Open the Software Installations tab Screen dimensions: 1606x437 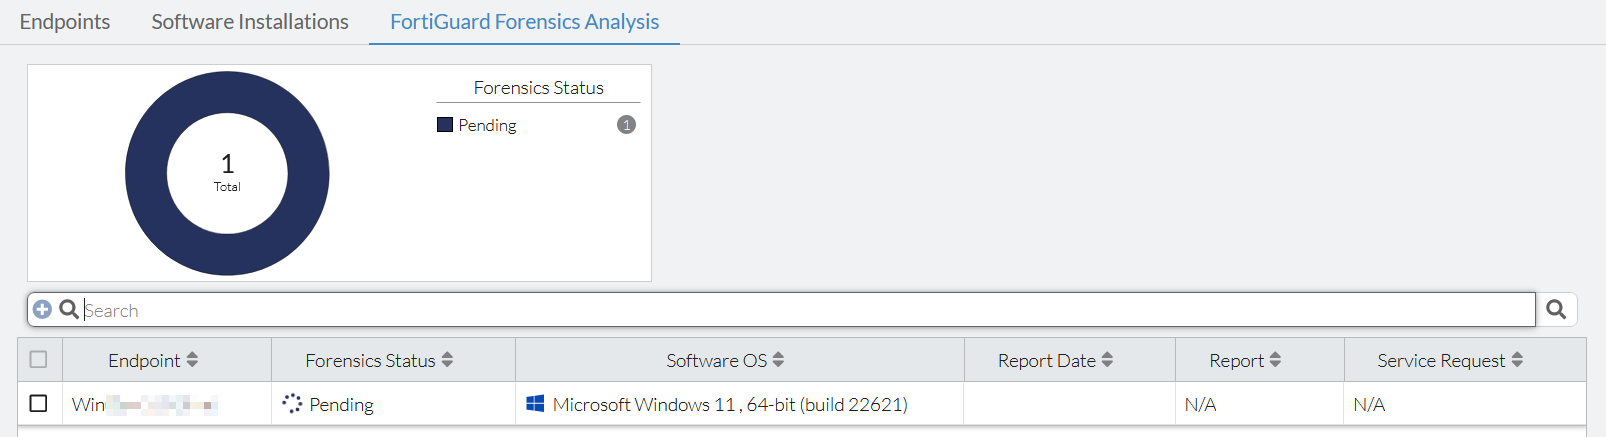point(250,22)
